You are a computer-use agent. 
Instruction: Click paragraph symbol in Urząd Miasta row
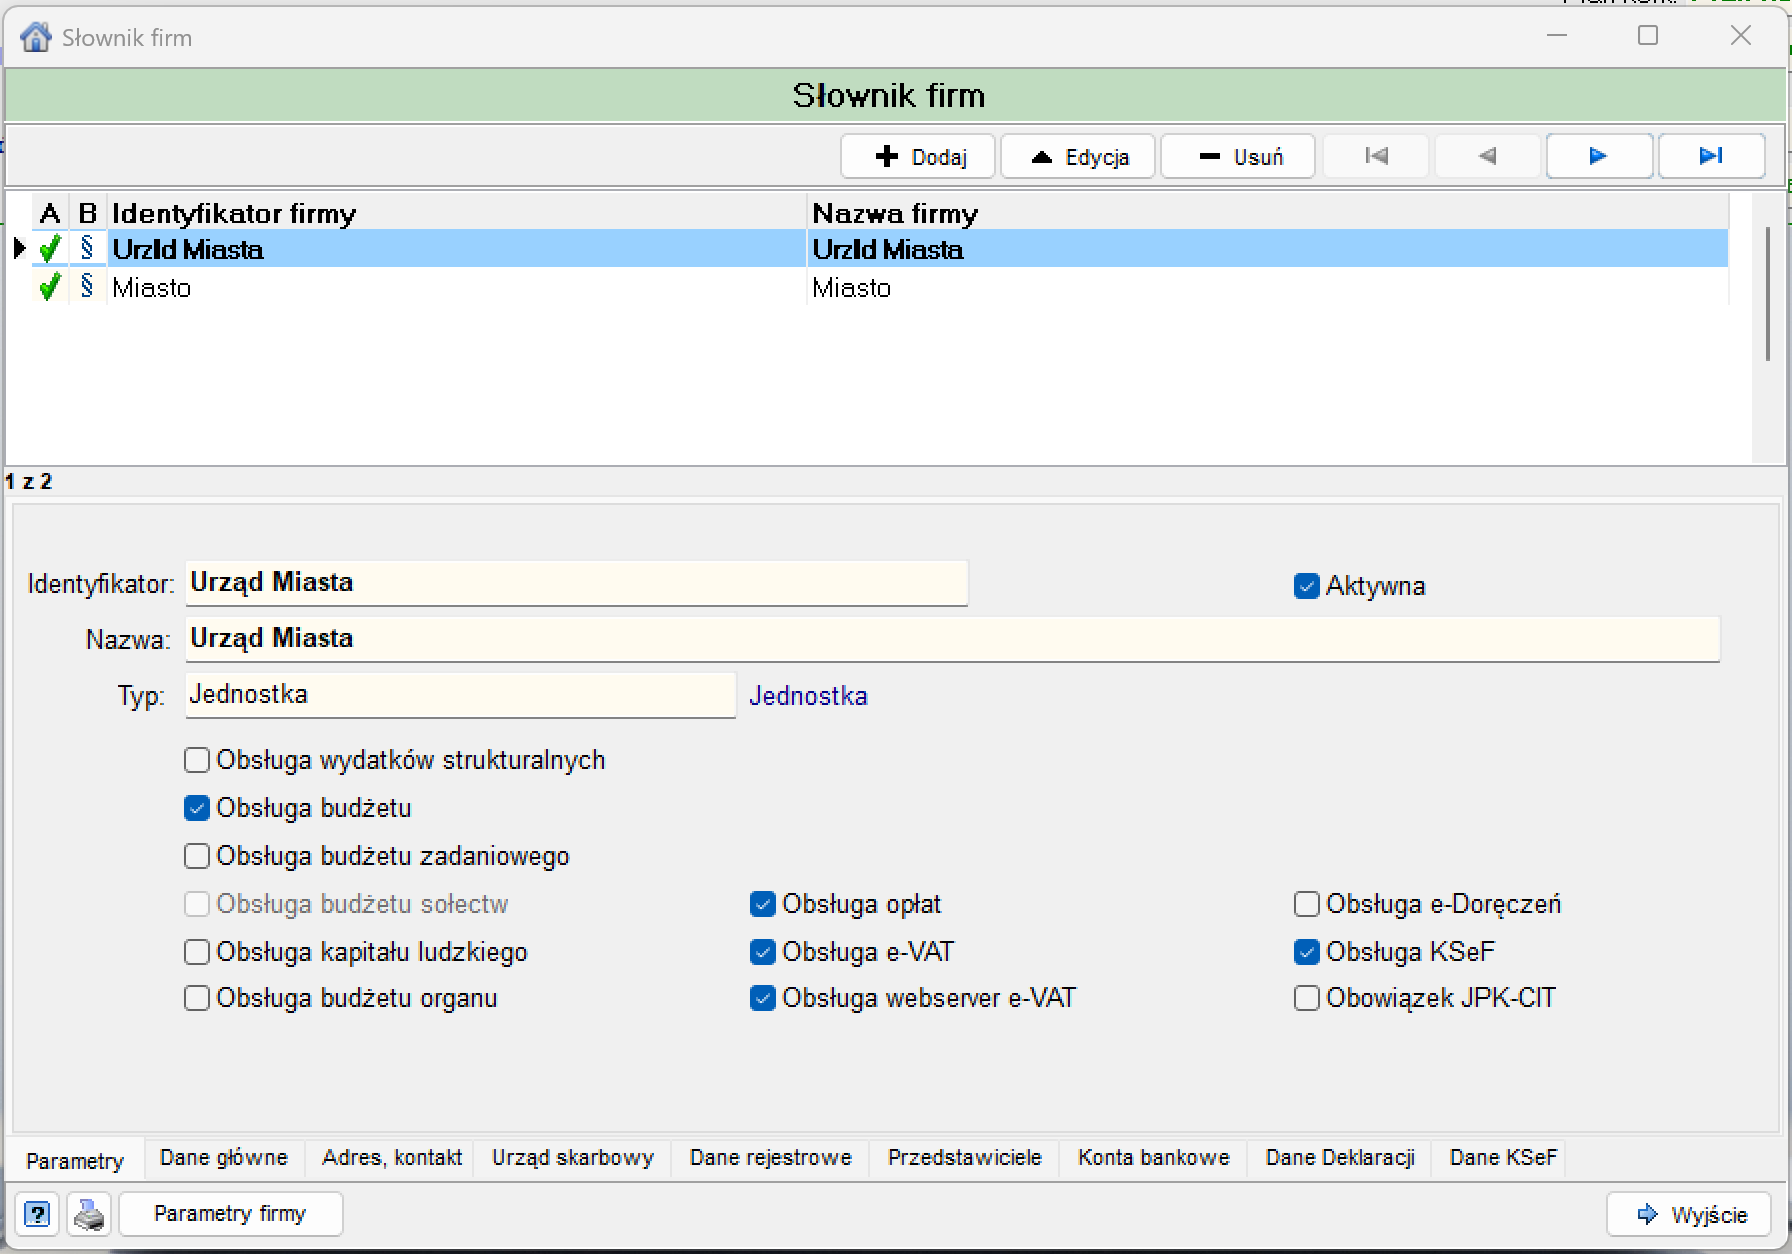pyautogui.click(x=87, y=248)
